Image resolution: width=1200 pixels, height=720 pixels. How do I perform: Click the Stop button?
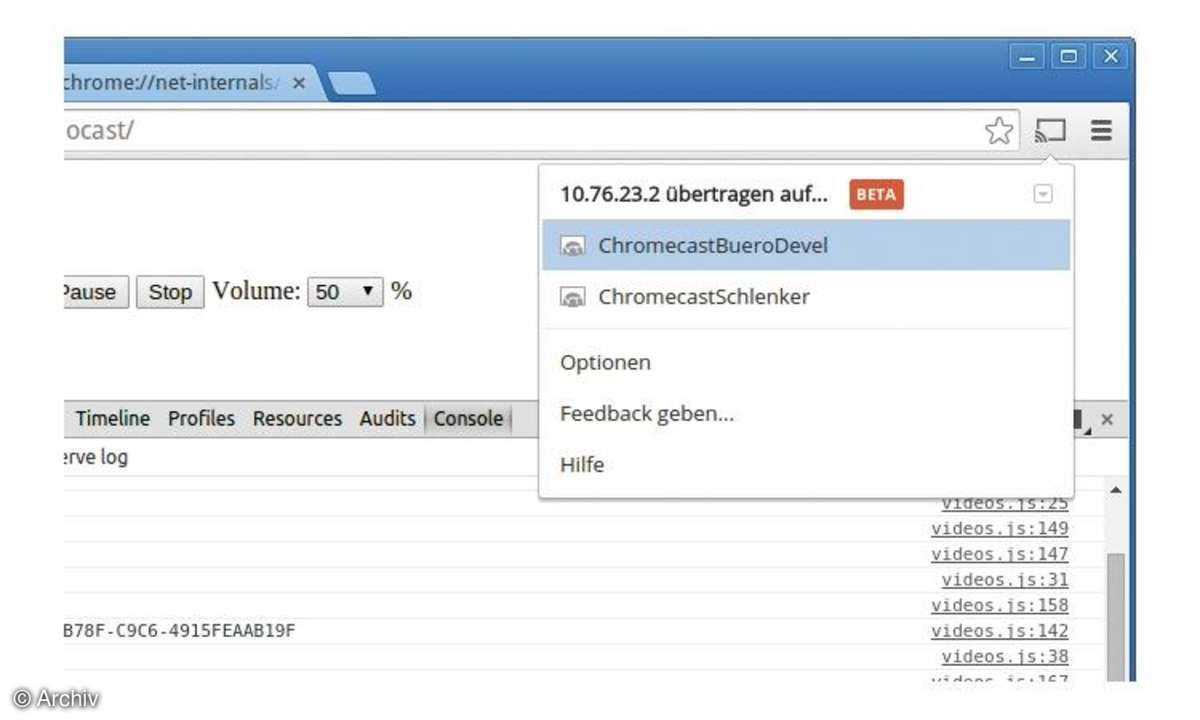[x=170, y=292]
